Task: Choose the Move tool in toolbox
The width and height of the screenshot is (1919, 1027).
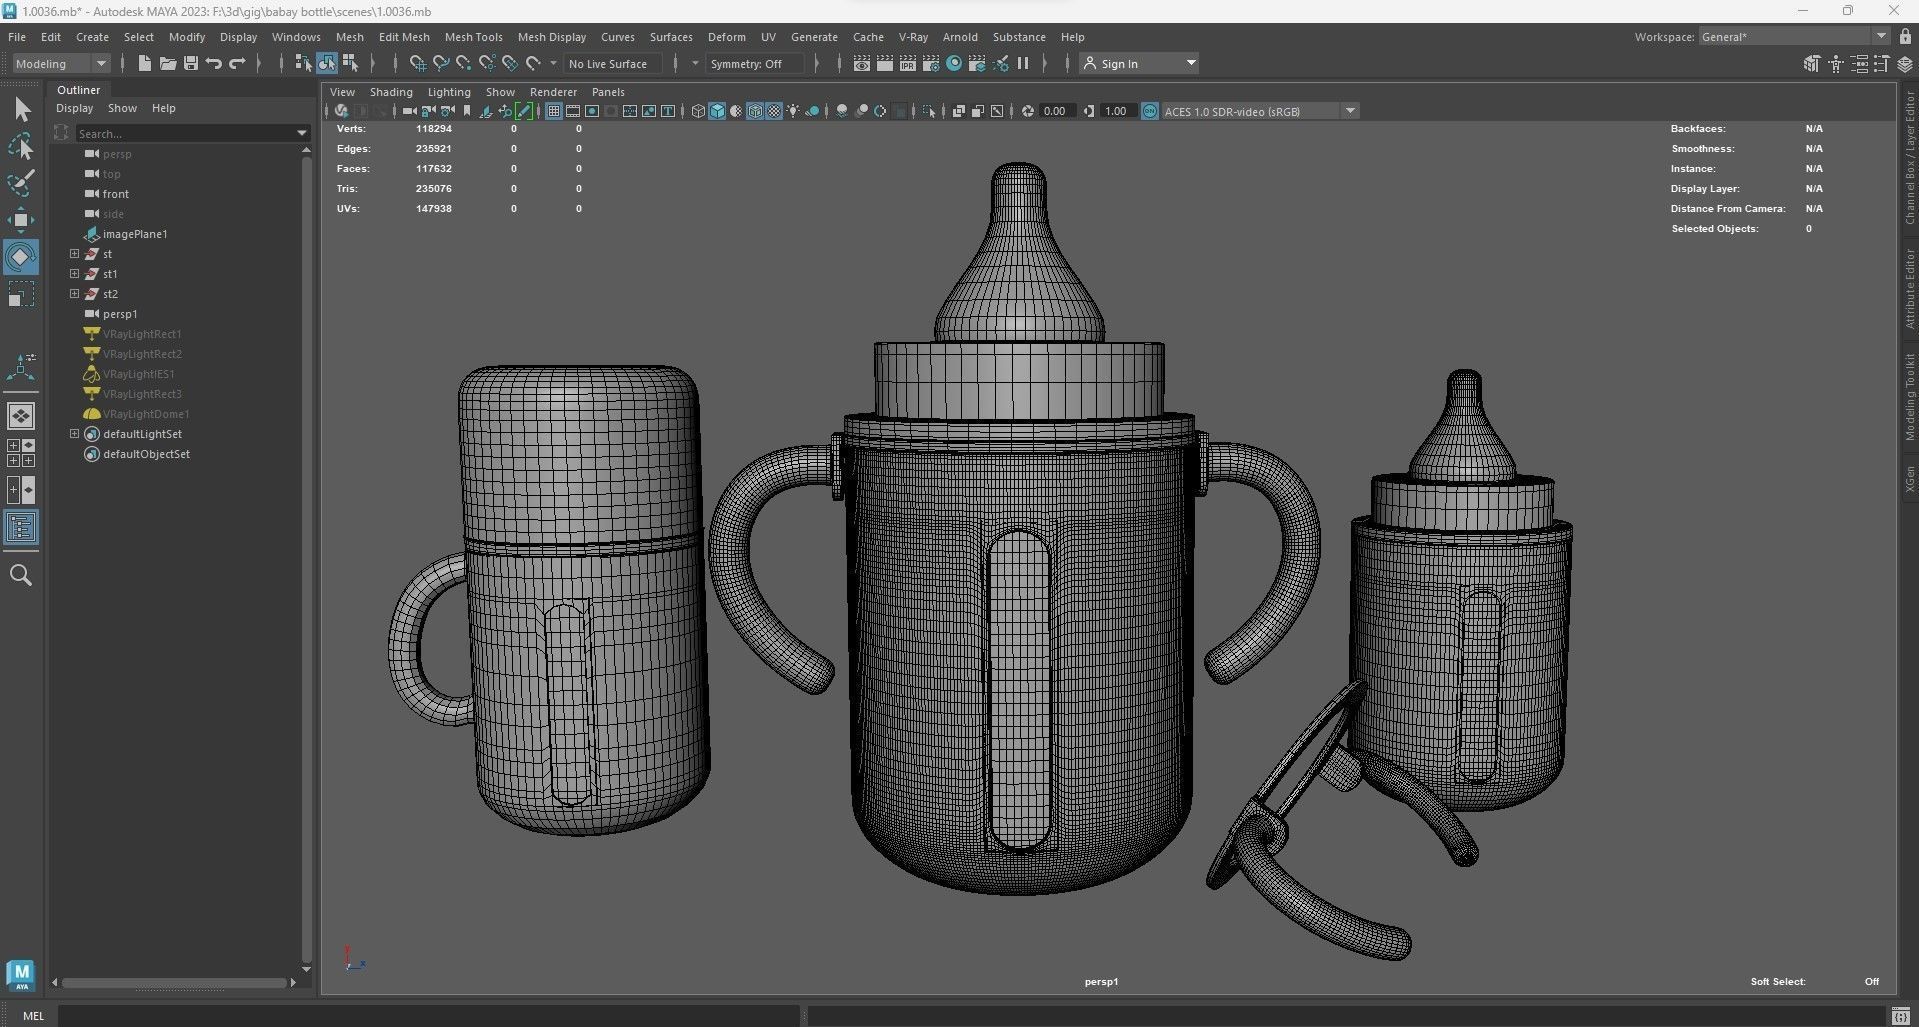Action: pyautogui.click(x=21, y=220)
